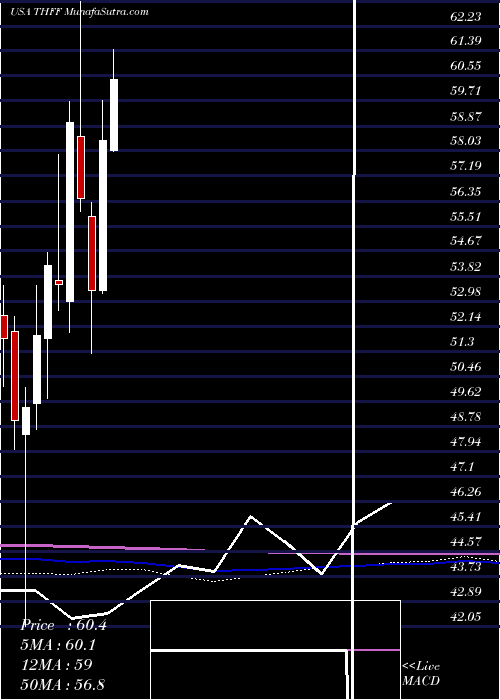The width and height of the screenshot is (500, 700).
Task: Click the 61.39 price axis label
Action: (x=466, y=41)
